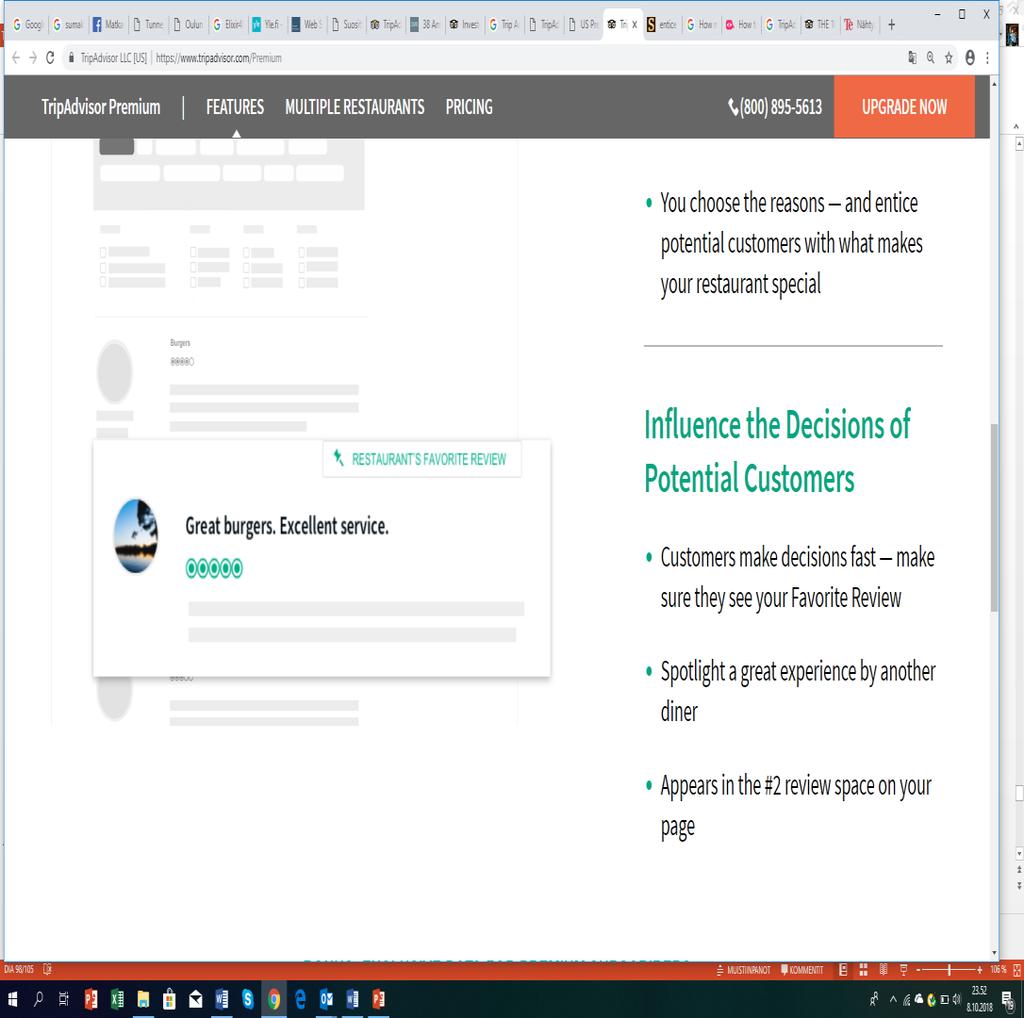Click the webpage vertical scrollbar thumb
Viewport: 1024px width, 1018px height.
point(994,517)
